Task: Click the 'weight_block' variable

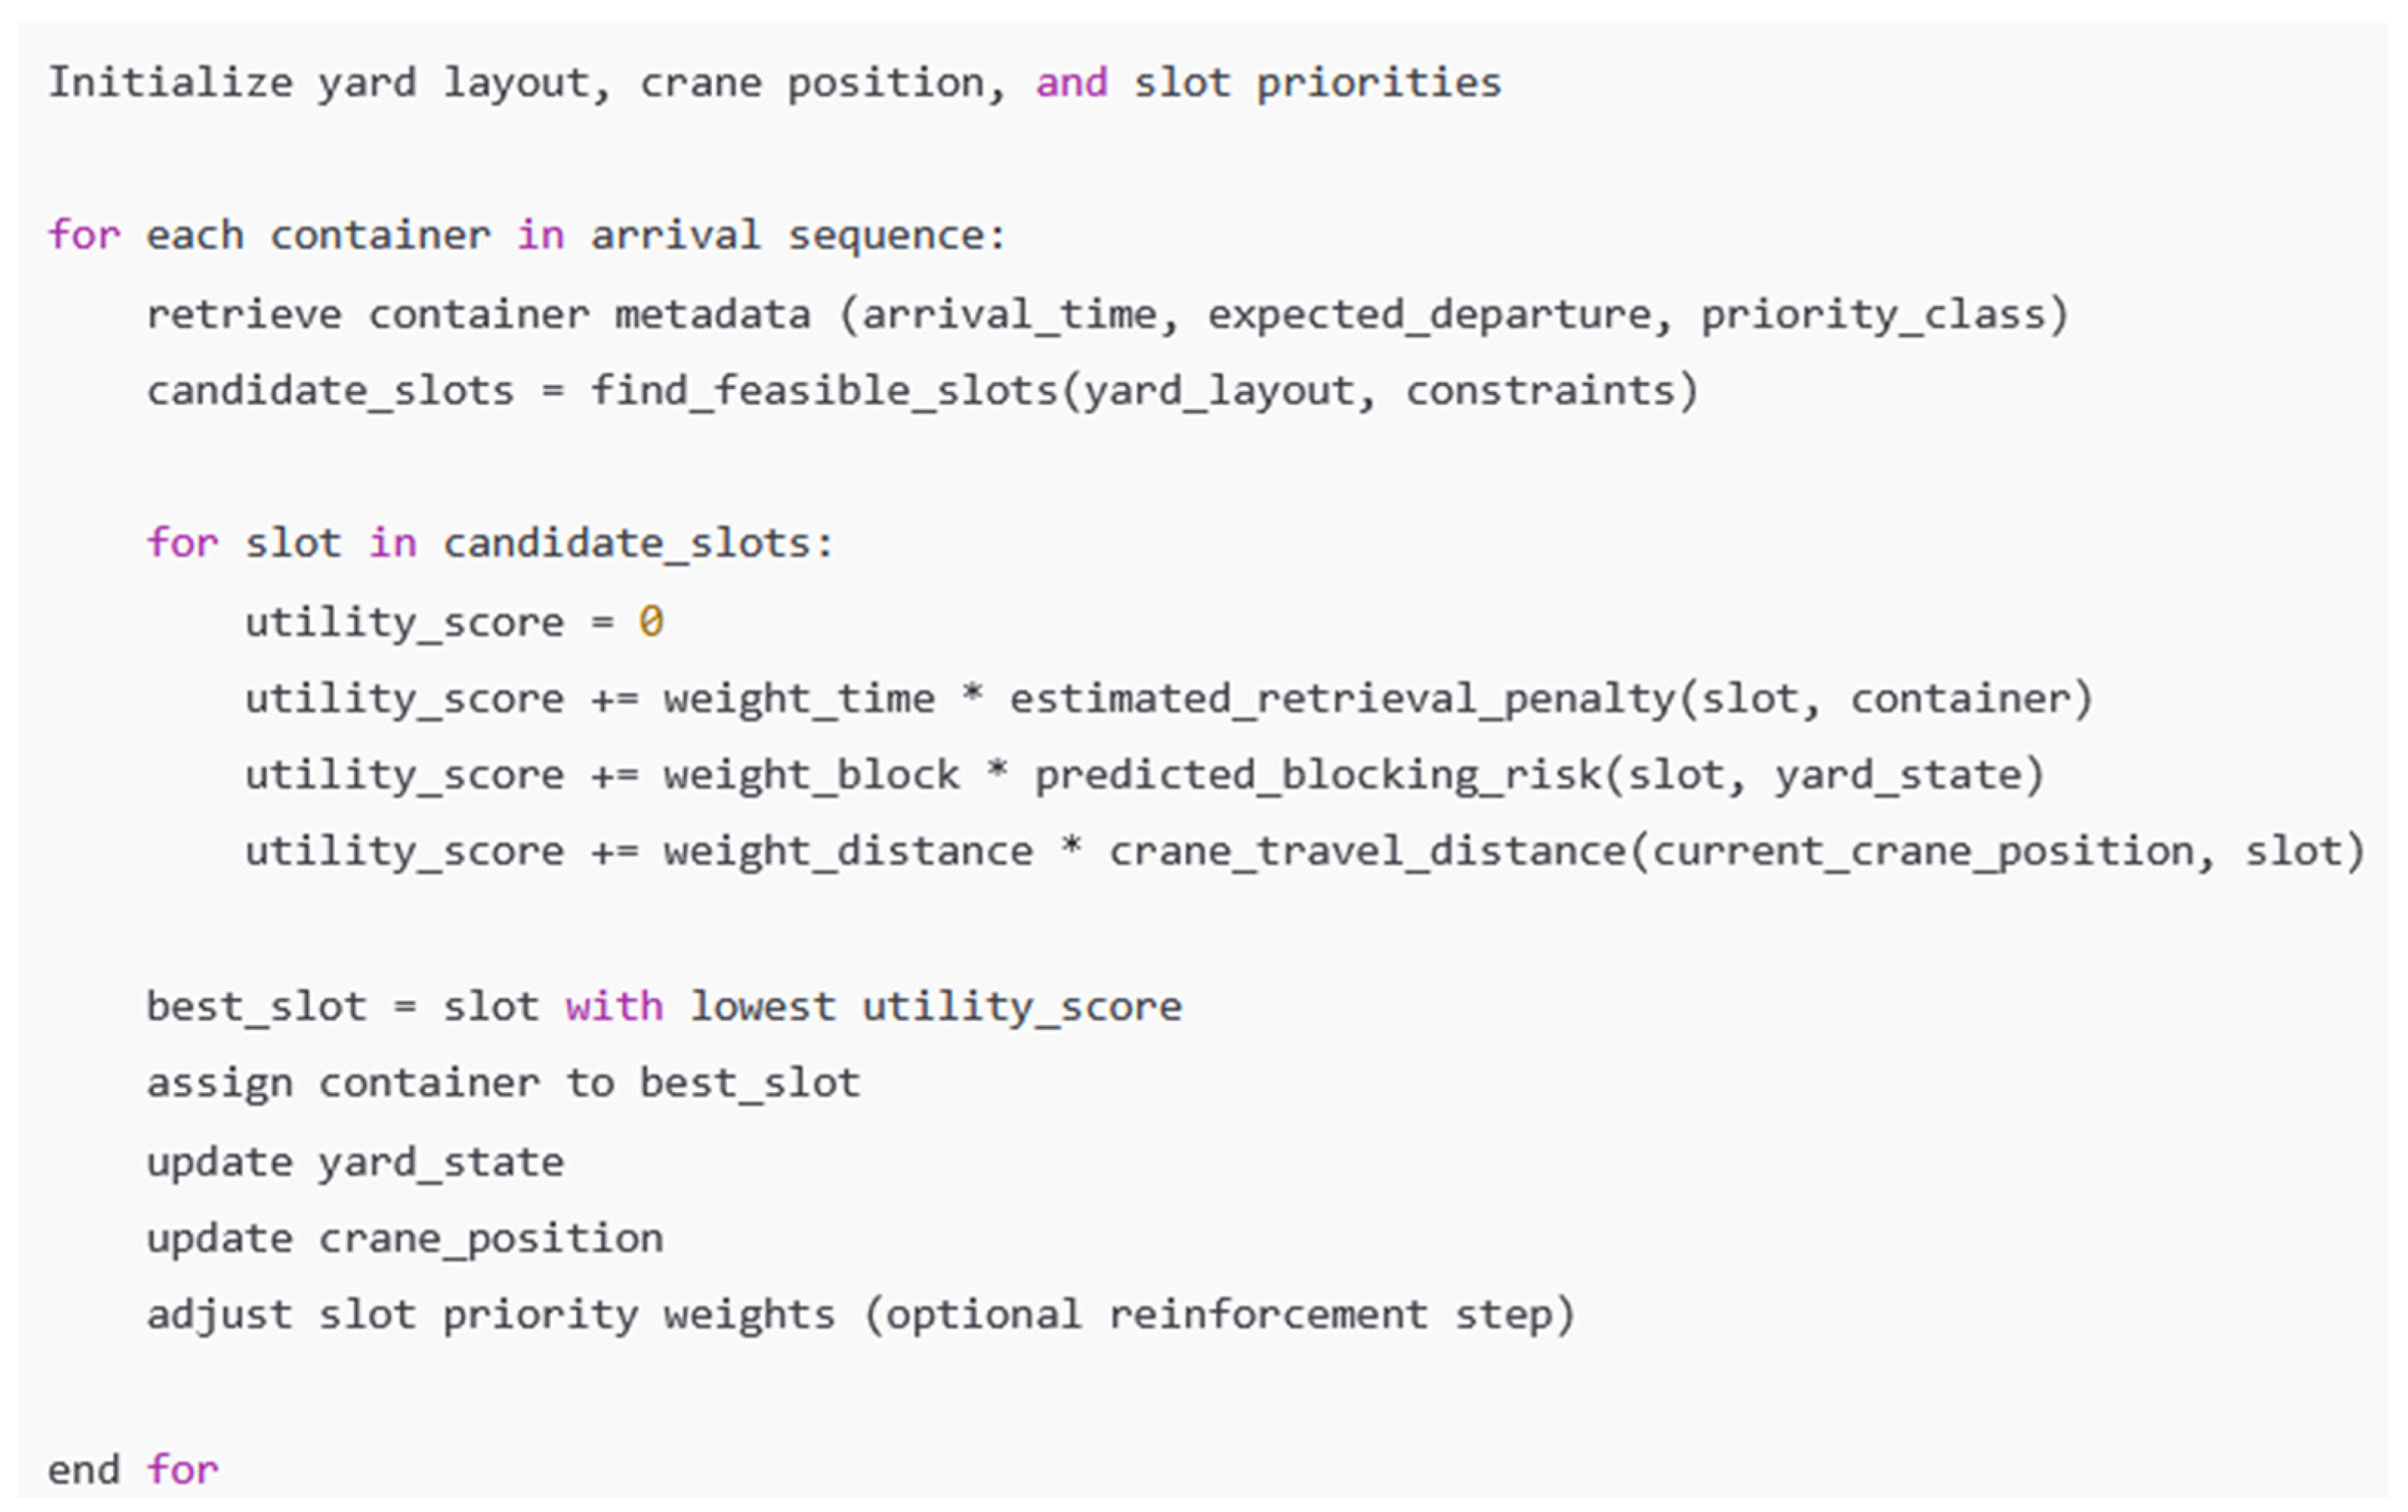Action: [811, 775]
